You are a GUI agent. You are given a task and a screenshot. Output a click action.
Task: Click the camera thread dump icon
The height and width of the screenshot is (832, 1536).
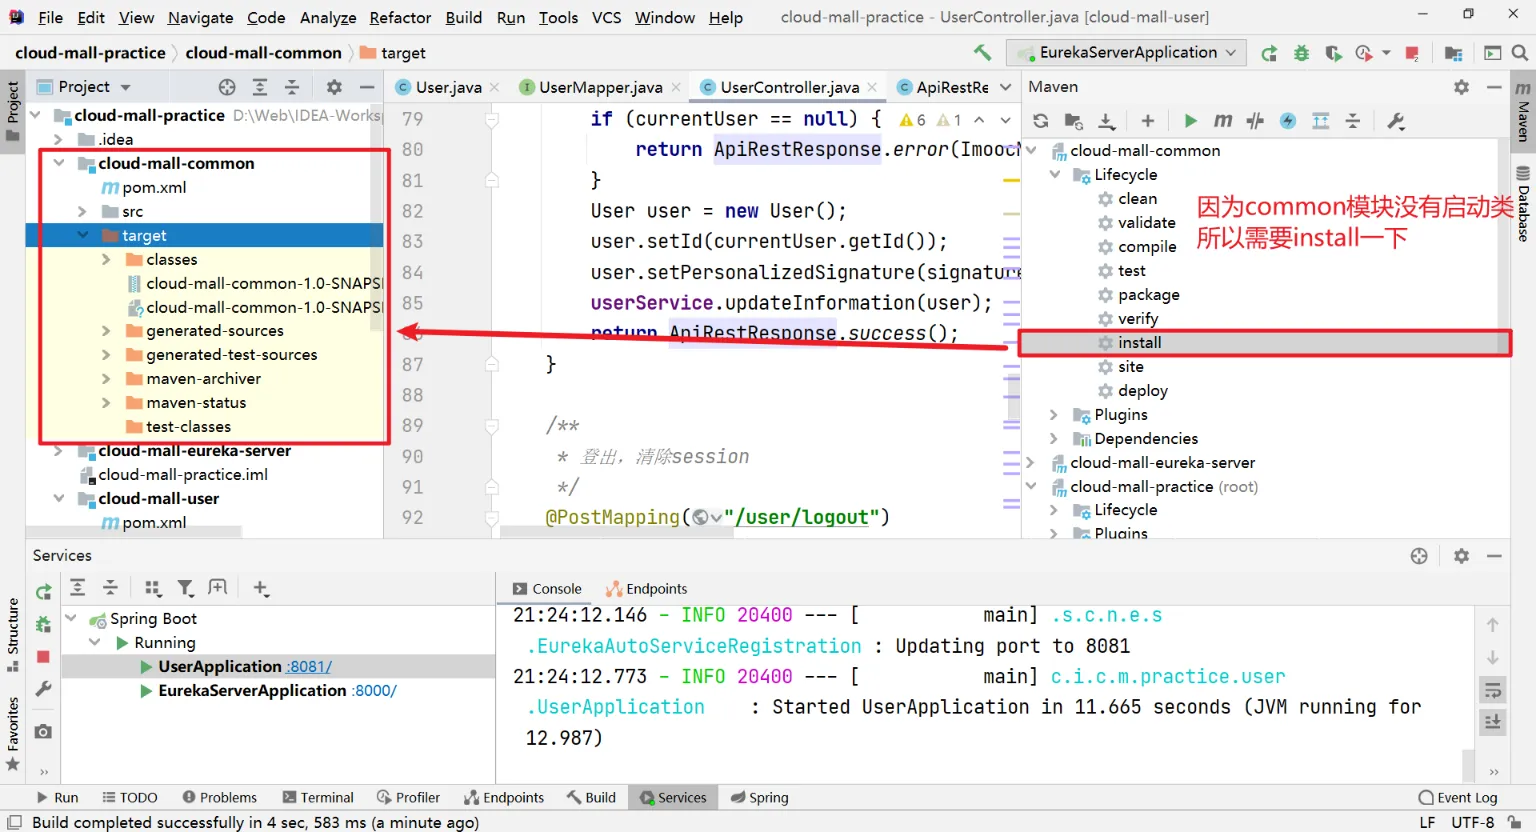pyautogui.click(x=43, y=732)
